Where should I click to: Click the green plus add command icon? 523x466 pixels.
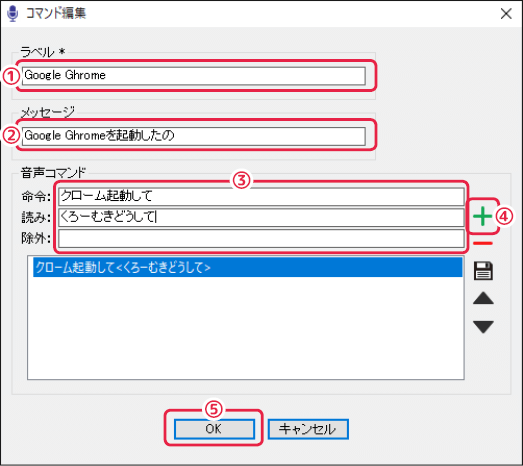pos(482,216)
